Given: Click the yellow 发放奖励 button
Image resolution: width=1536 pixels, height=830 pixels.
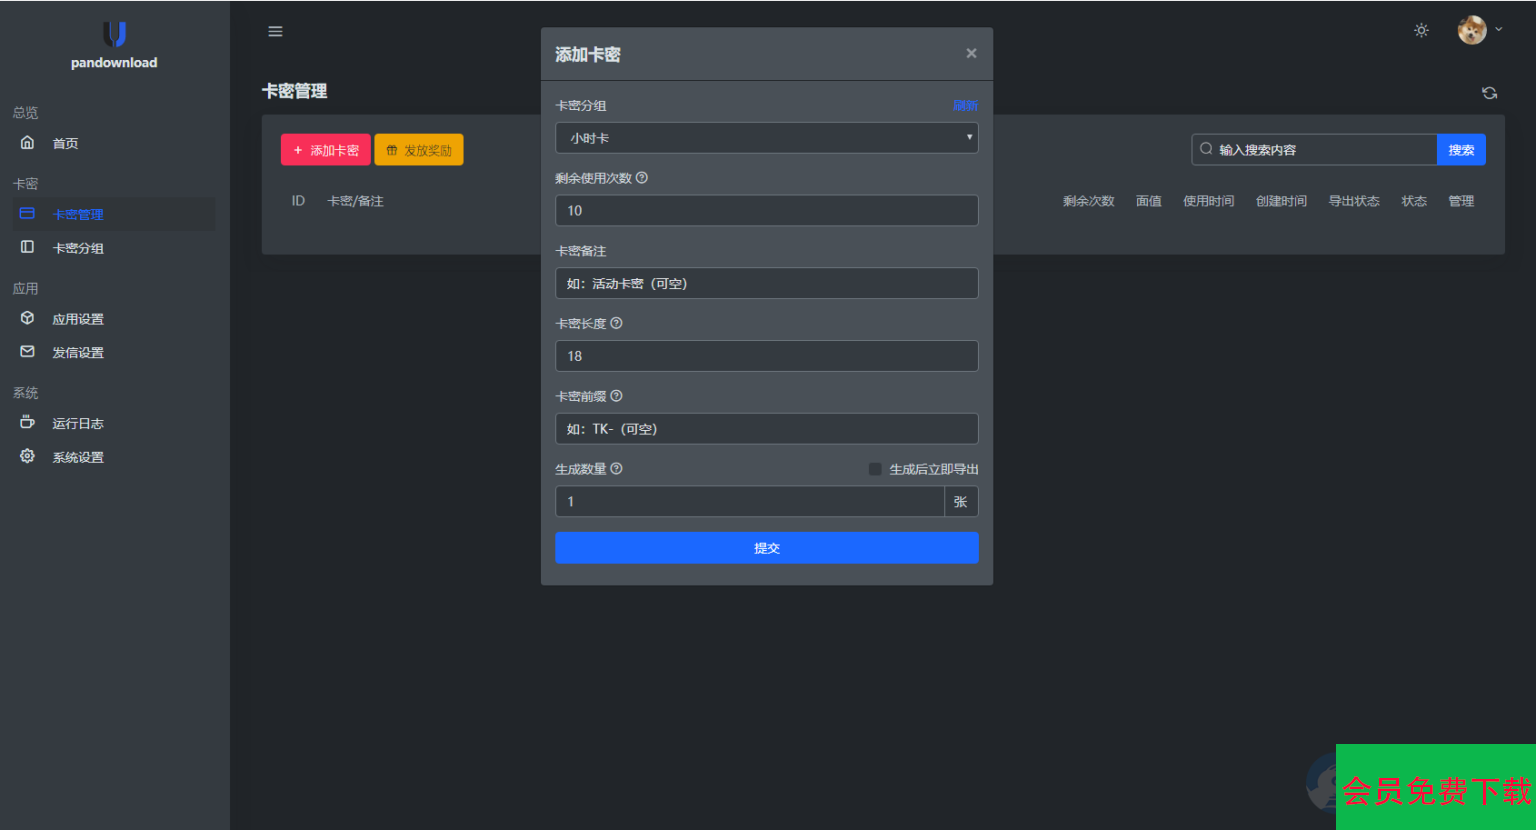Looking at the screenshot, I should [x=419, y=150].
